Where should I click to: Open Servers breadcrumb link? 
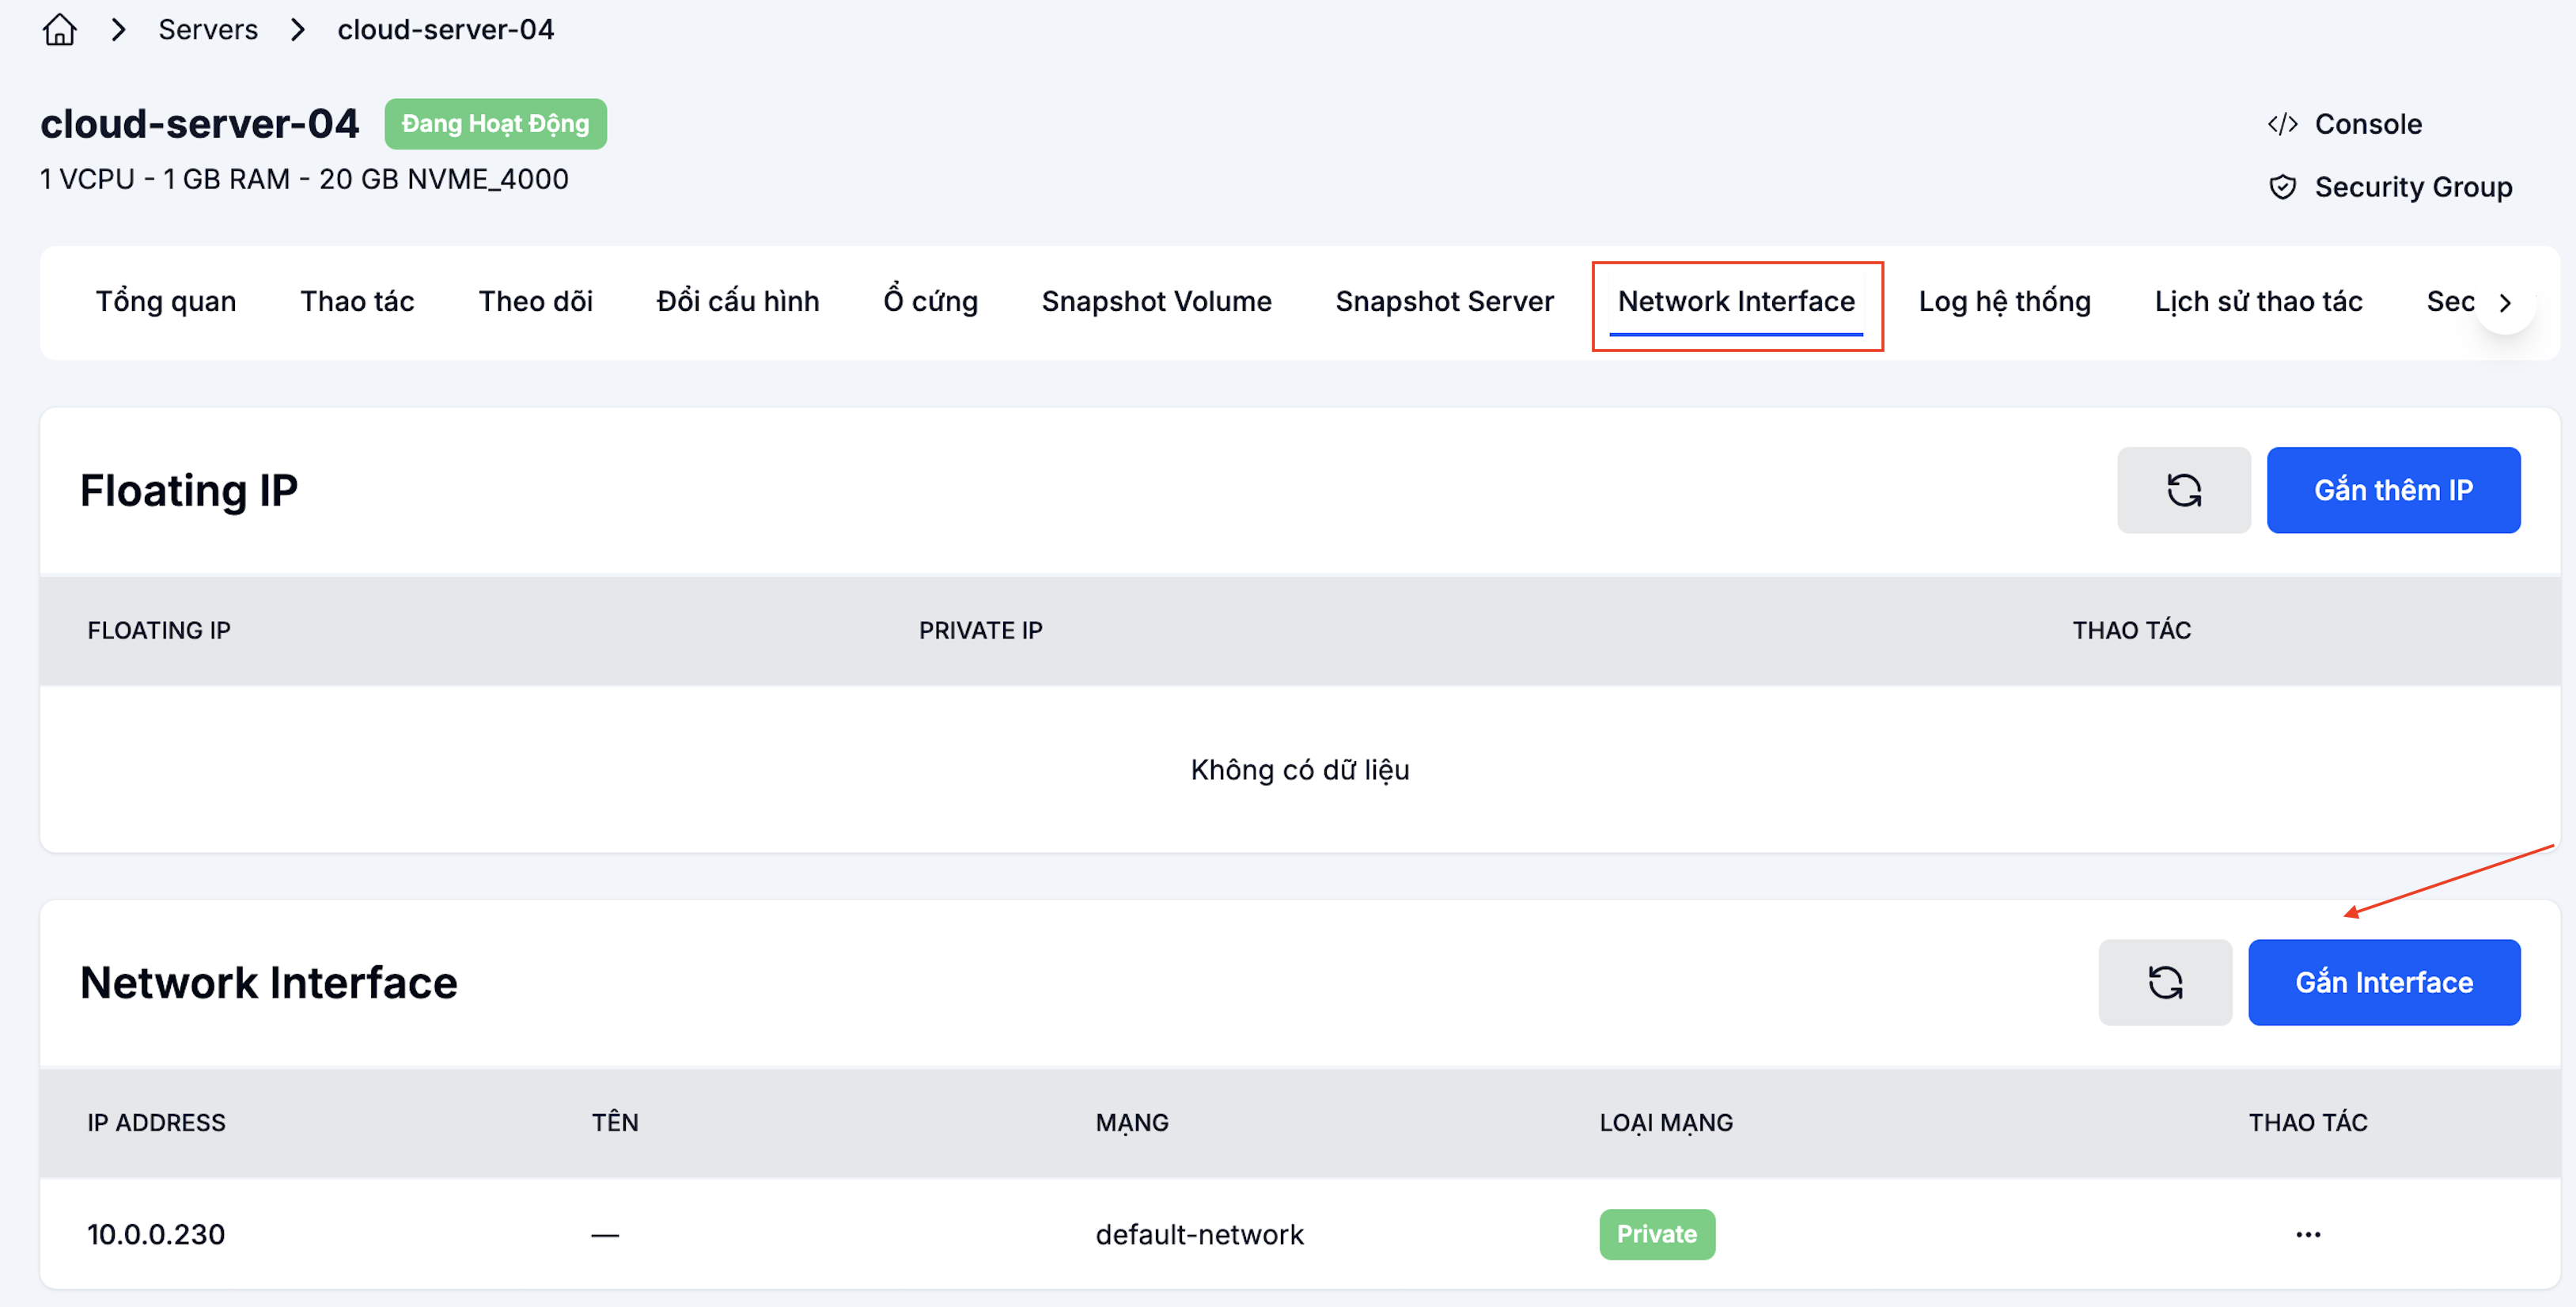[208, 30]
